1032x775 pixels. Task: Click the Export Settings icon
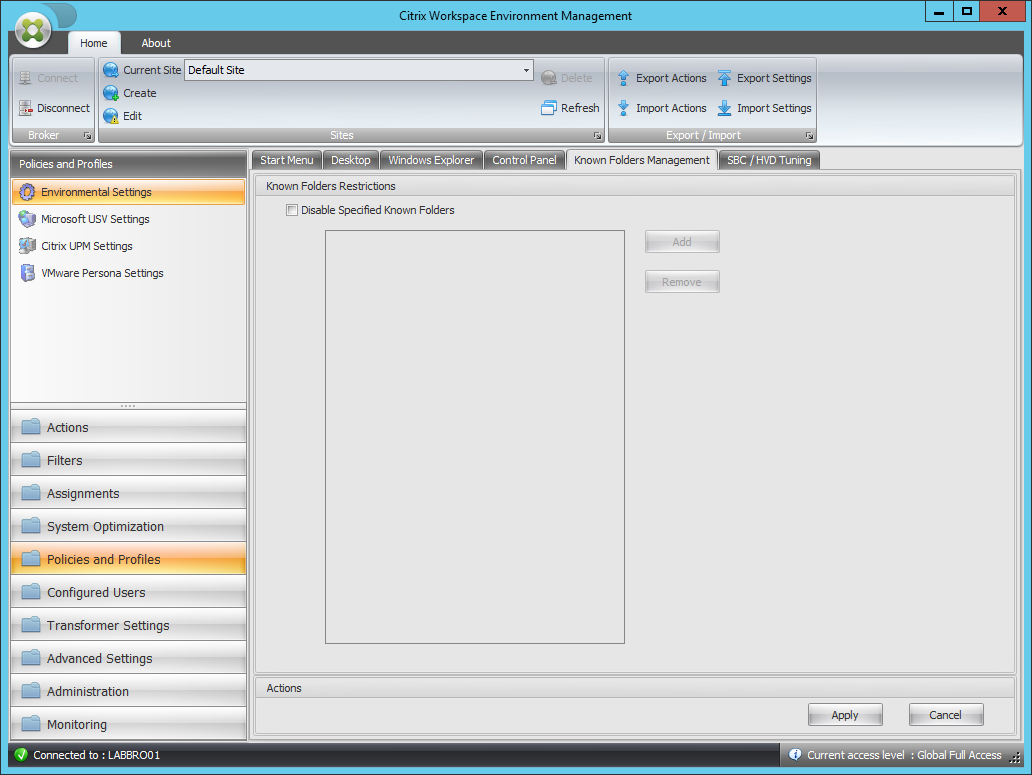(764, 78)
